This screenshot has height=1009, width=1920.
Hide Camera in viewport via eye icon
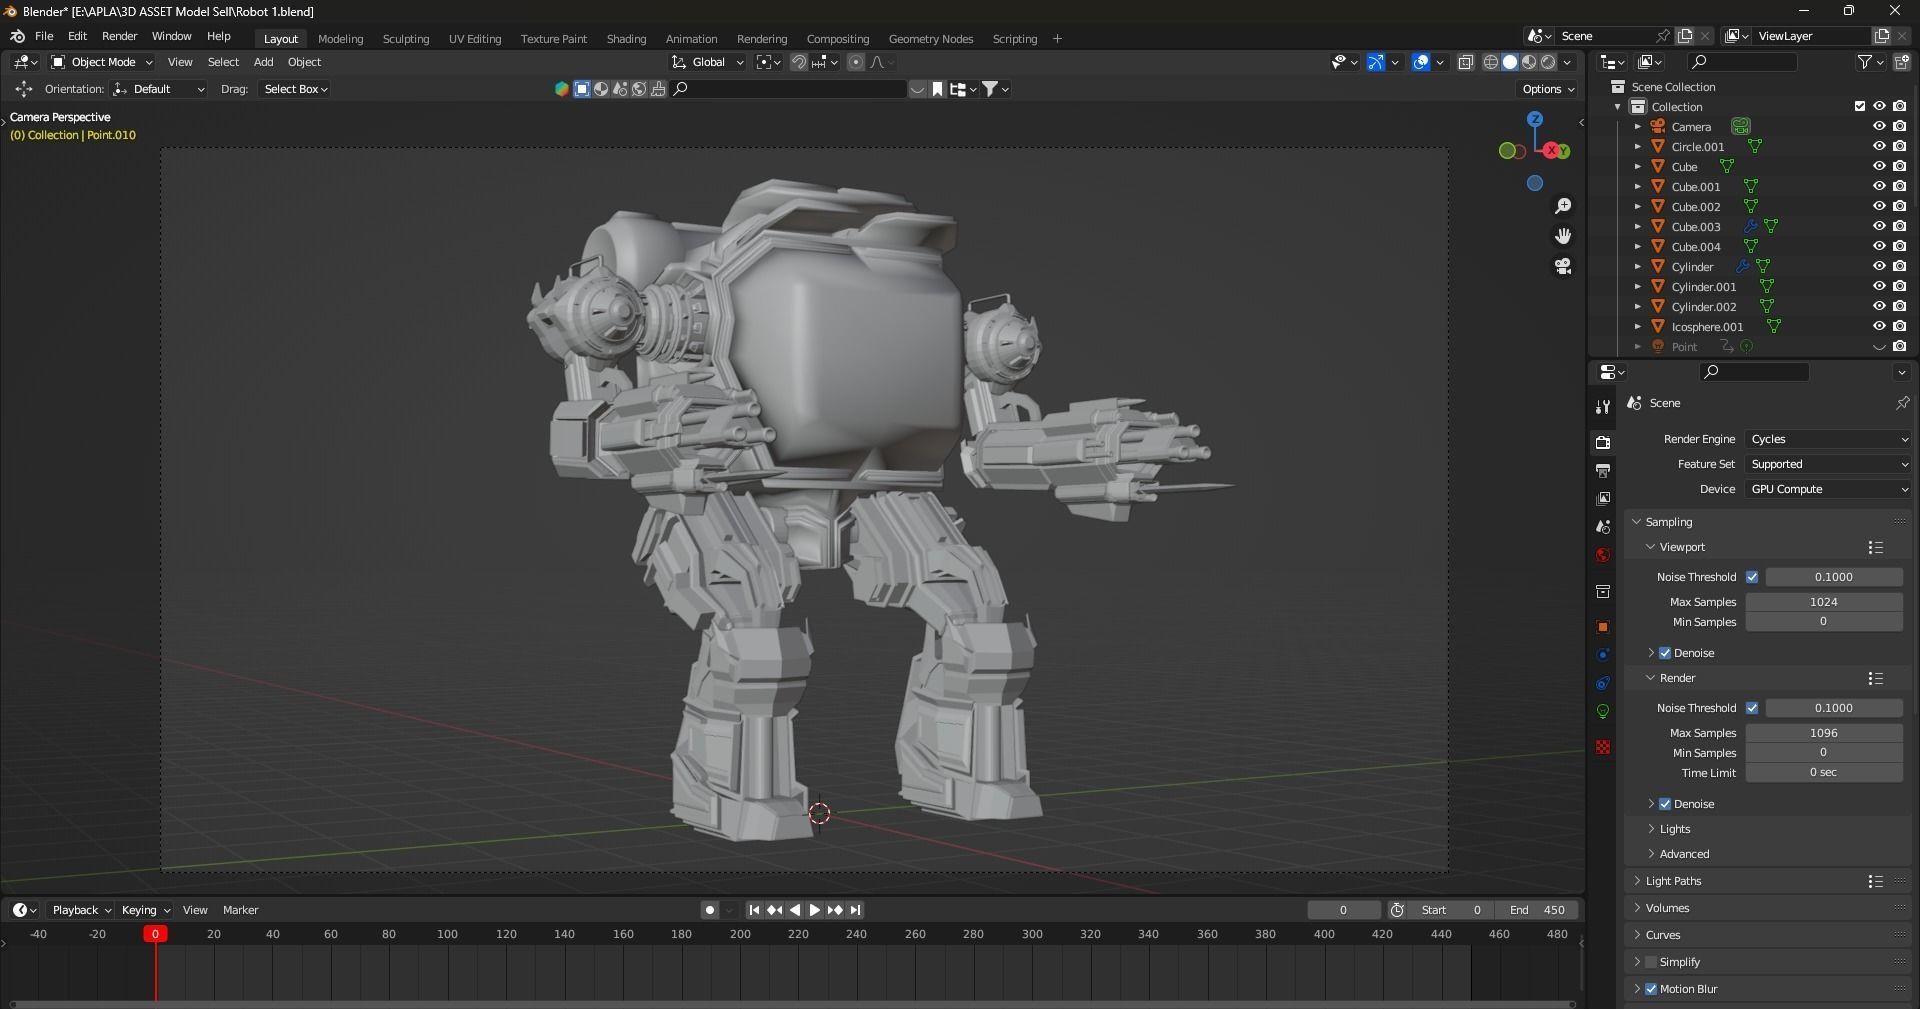[1879, 127]
